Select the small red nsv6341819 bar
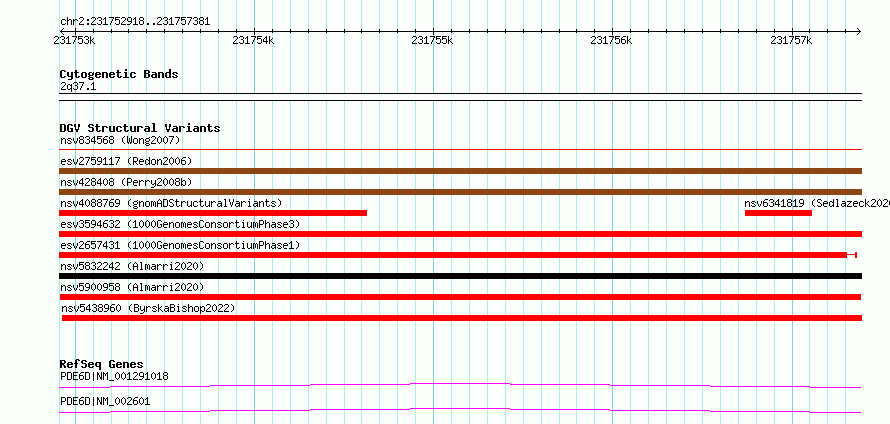Image resolution: width=890 pixels, height=424 pixels. point(778,213)
